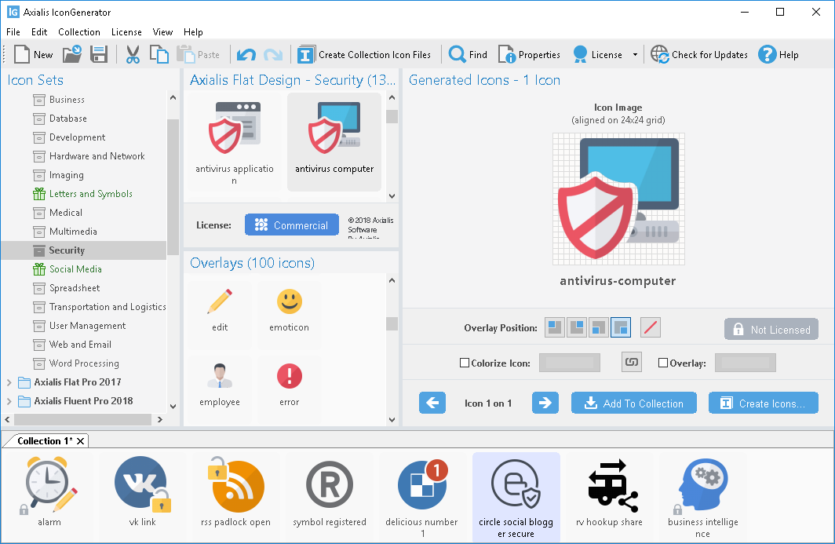Viewport: 835px width, 544px height.
Task: Set overlay position to top-left
Action: [554, 327]
